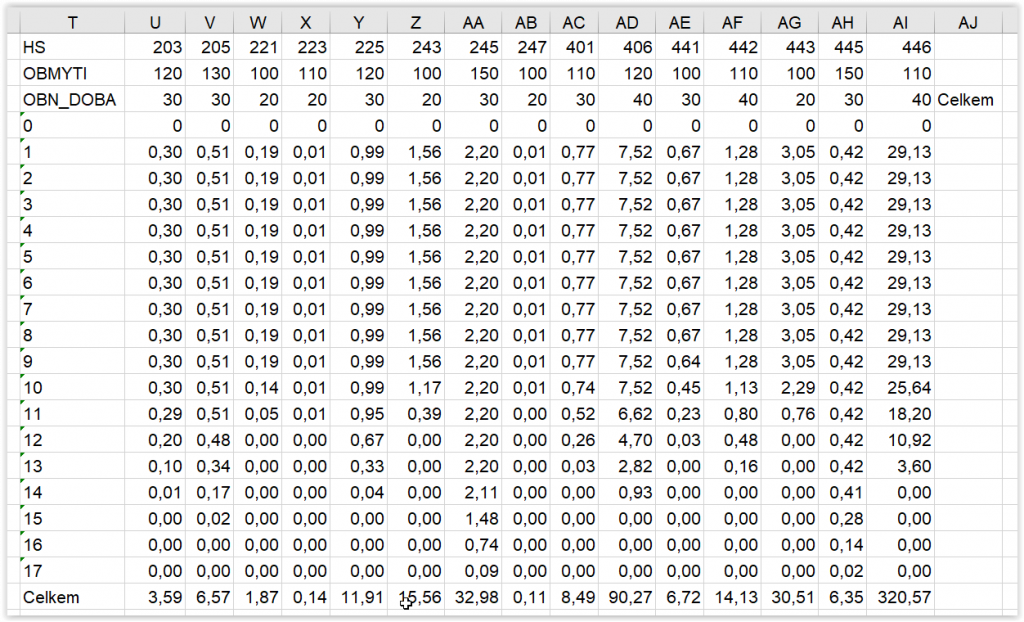Select the bottom Celkem row label

tap(72, 597)
